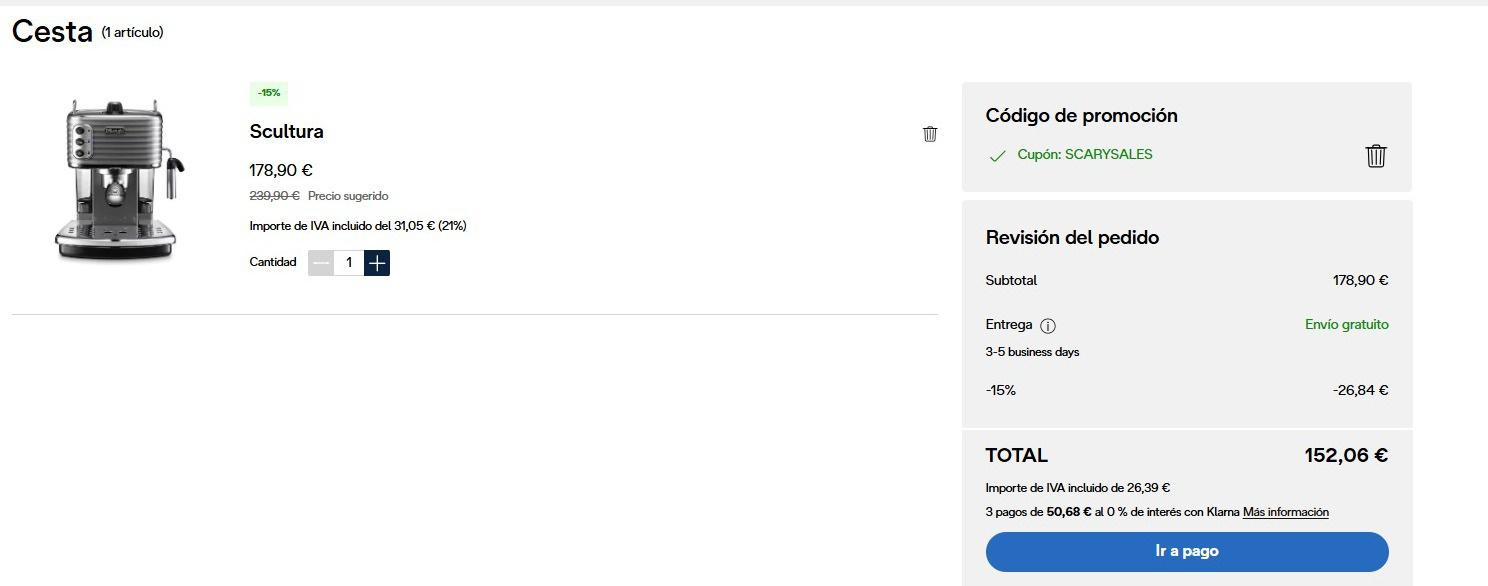Click the green -15% discount badge

pos(269,93)
